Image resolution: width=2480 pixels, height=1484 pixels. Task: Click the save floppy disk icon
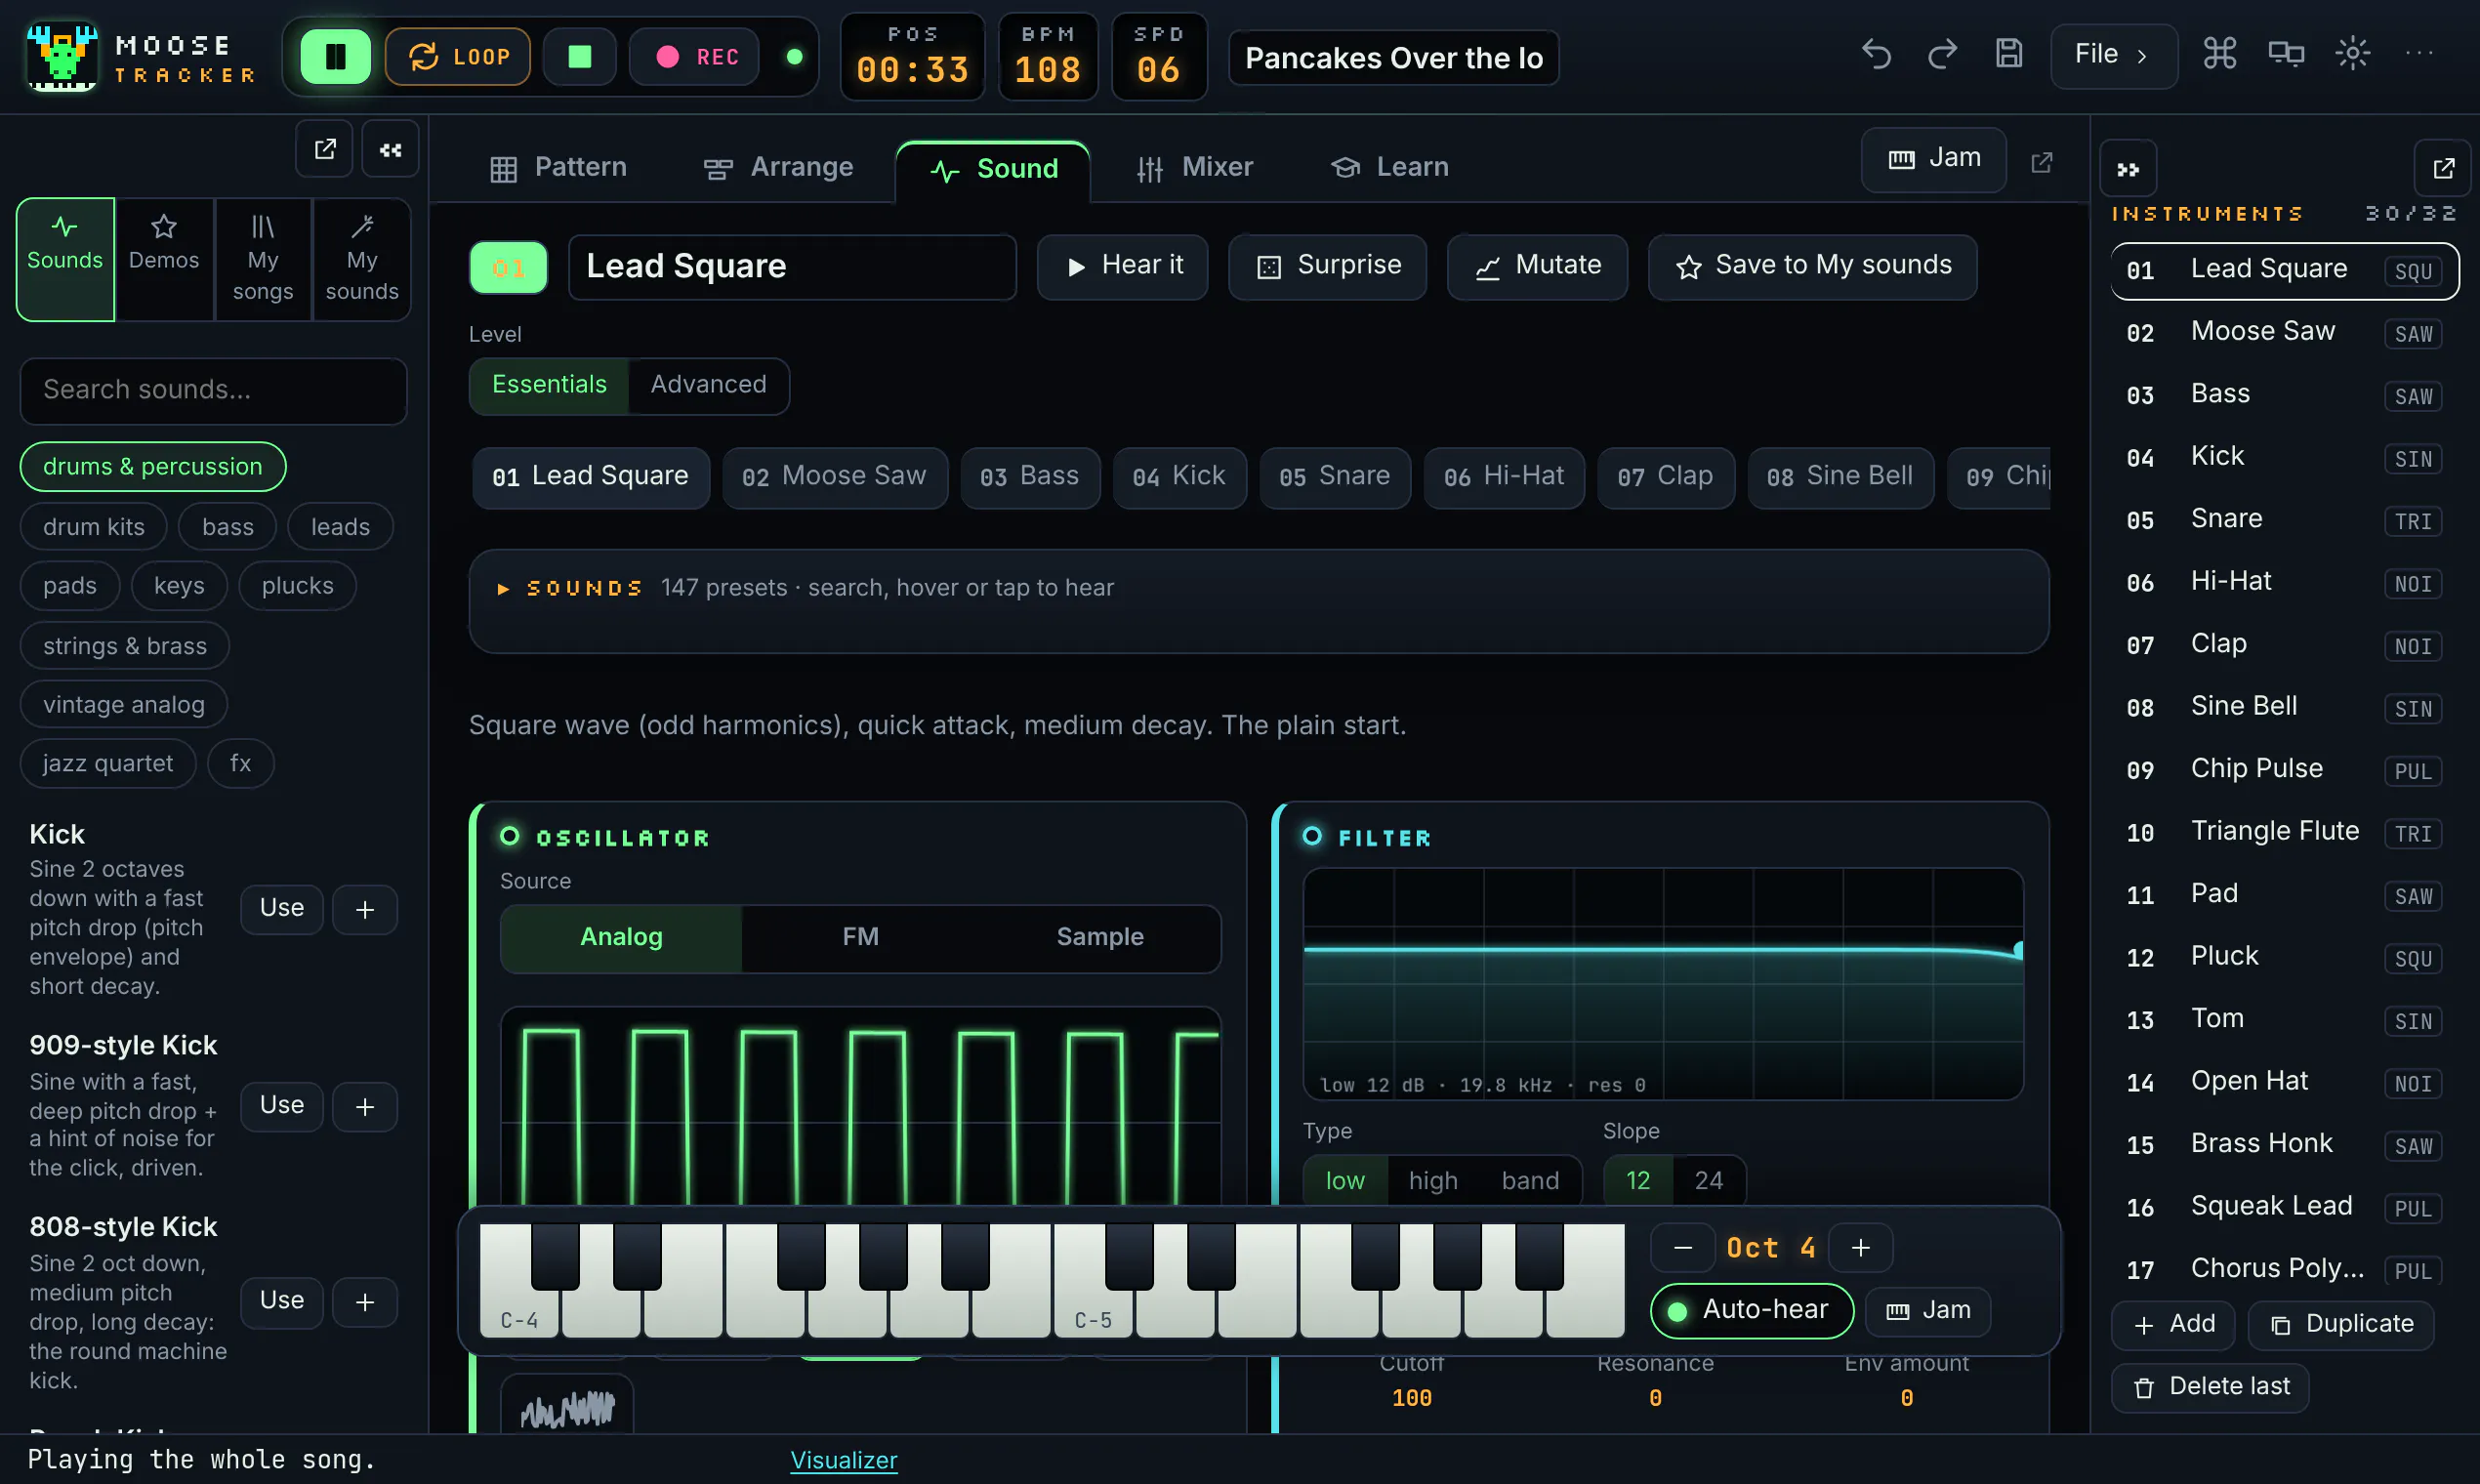[2009, 54]
